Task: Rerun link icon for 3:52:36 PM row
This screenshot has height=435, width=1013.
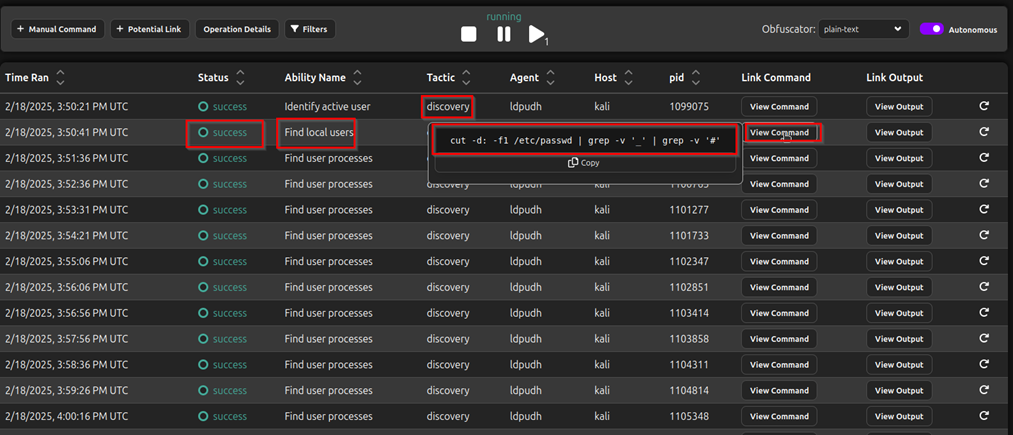Action: (x=984, y=184)
